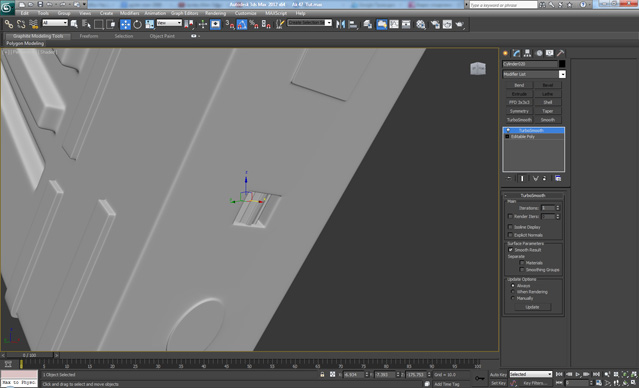
Task: Check Separate by Smoothing Groups checkbox
Action: point(522,270)
